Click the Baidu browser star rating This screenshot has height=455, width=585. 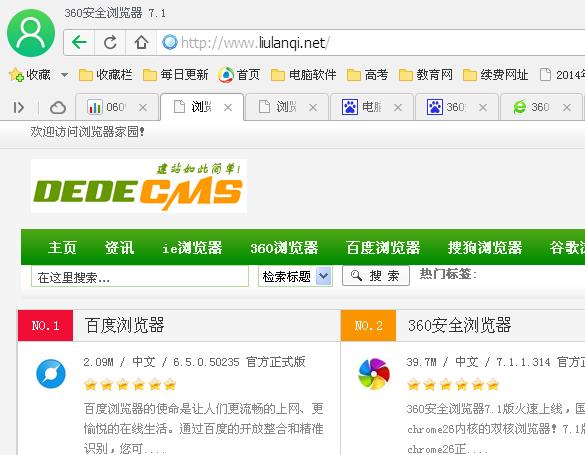coord(130,384)
